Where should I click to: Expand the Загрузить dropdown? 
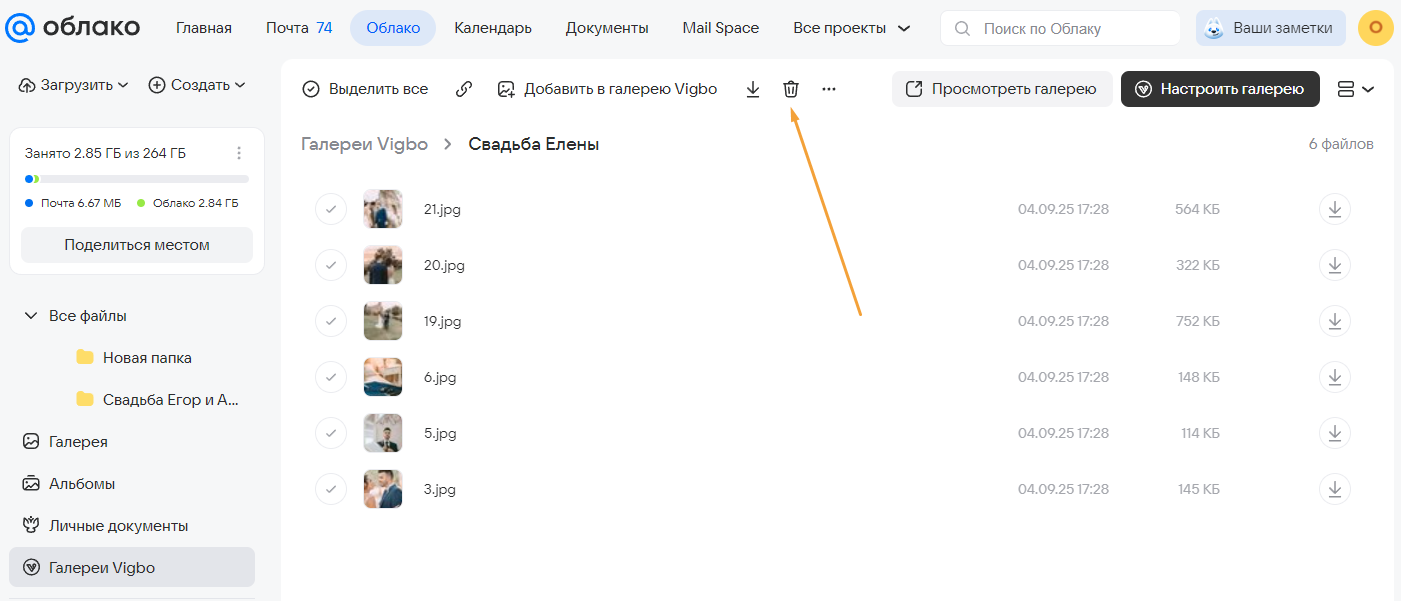coord(75,85)
